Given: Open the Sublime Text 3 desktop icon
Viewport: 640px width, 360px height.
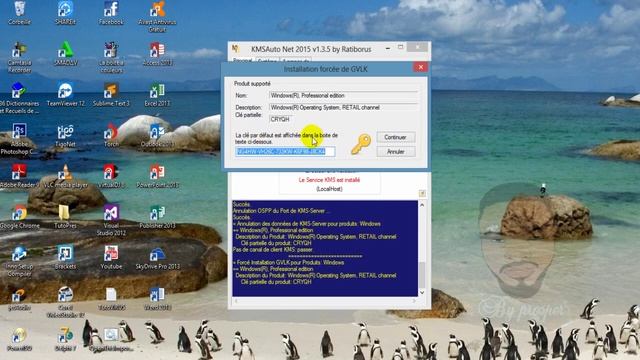Looking at the screenshot, I should 111,94.
